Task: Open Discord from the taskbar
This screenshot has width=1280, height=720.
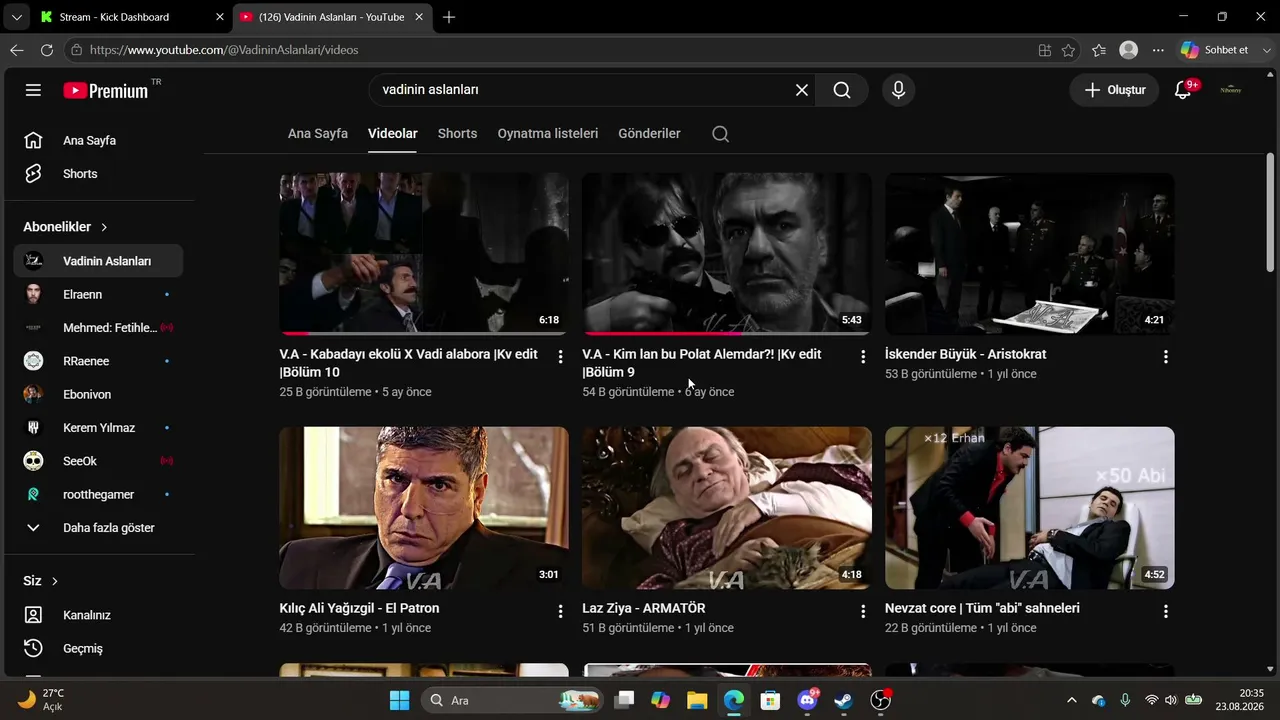Action: [807, 700]
